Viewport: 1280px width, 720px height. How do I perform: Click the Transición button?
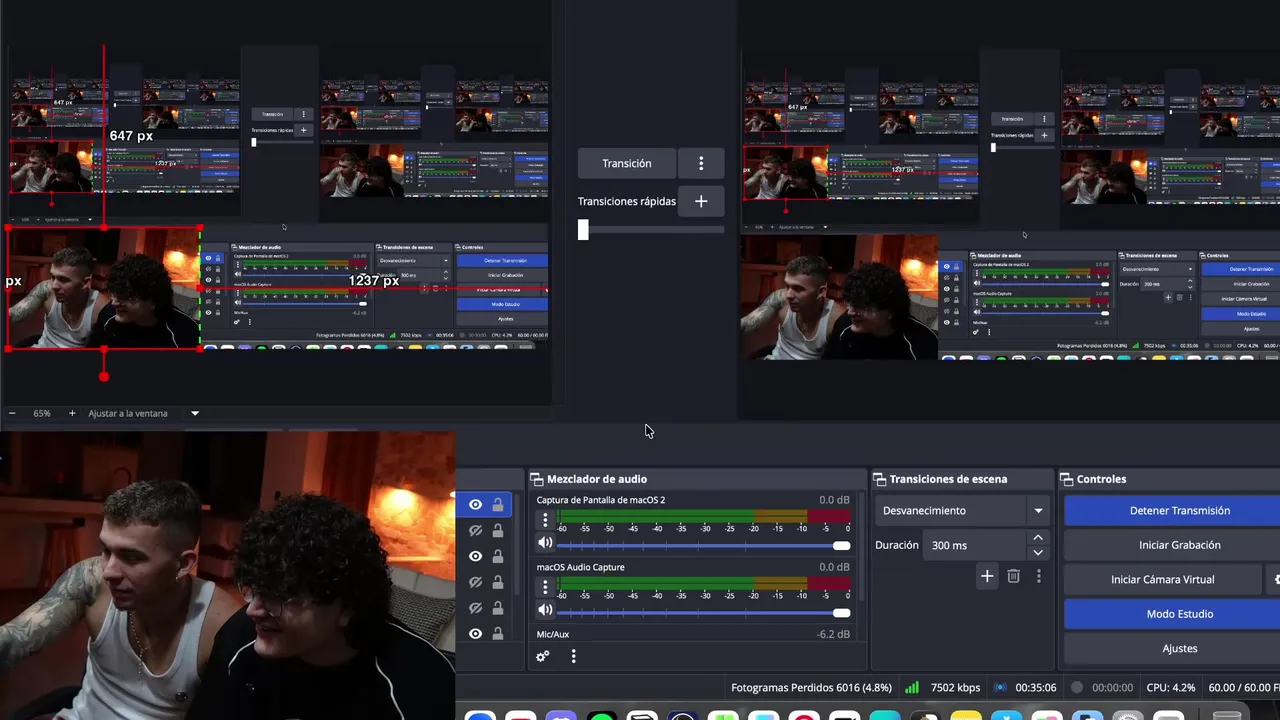626,163
